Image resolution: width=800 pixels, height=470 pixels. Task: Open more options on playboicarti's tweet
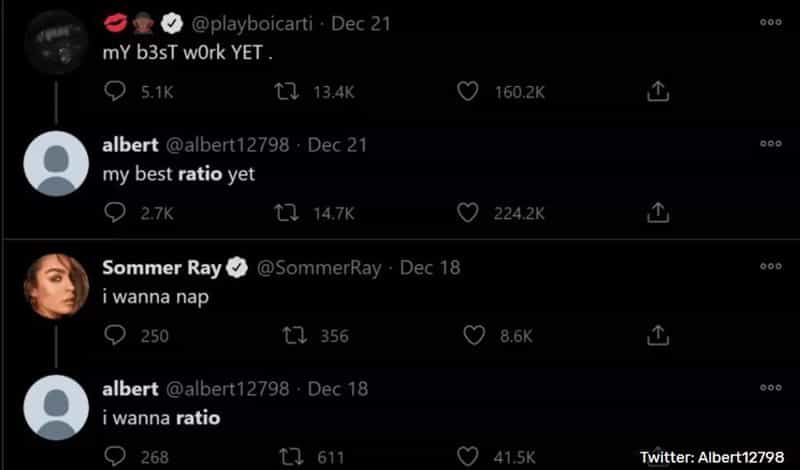(770, 22)
